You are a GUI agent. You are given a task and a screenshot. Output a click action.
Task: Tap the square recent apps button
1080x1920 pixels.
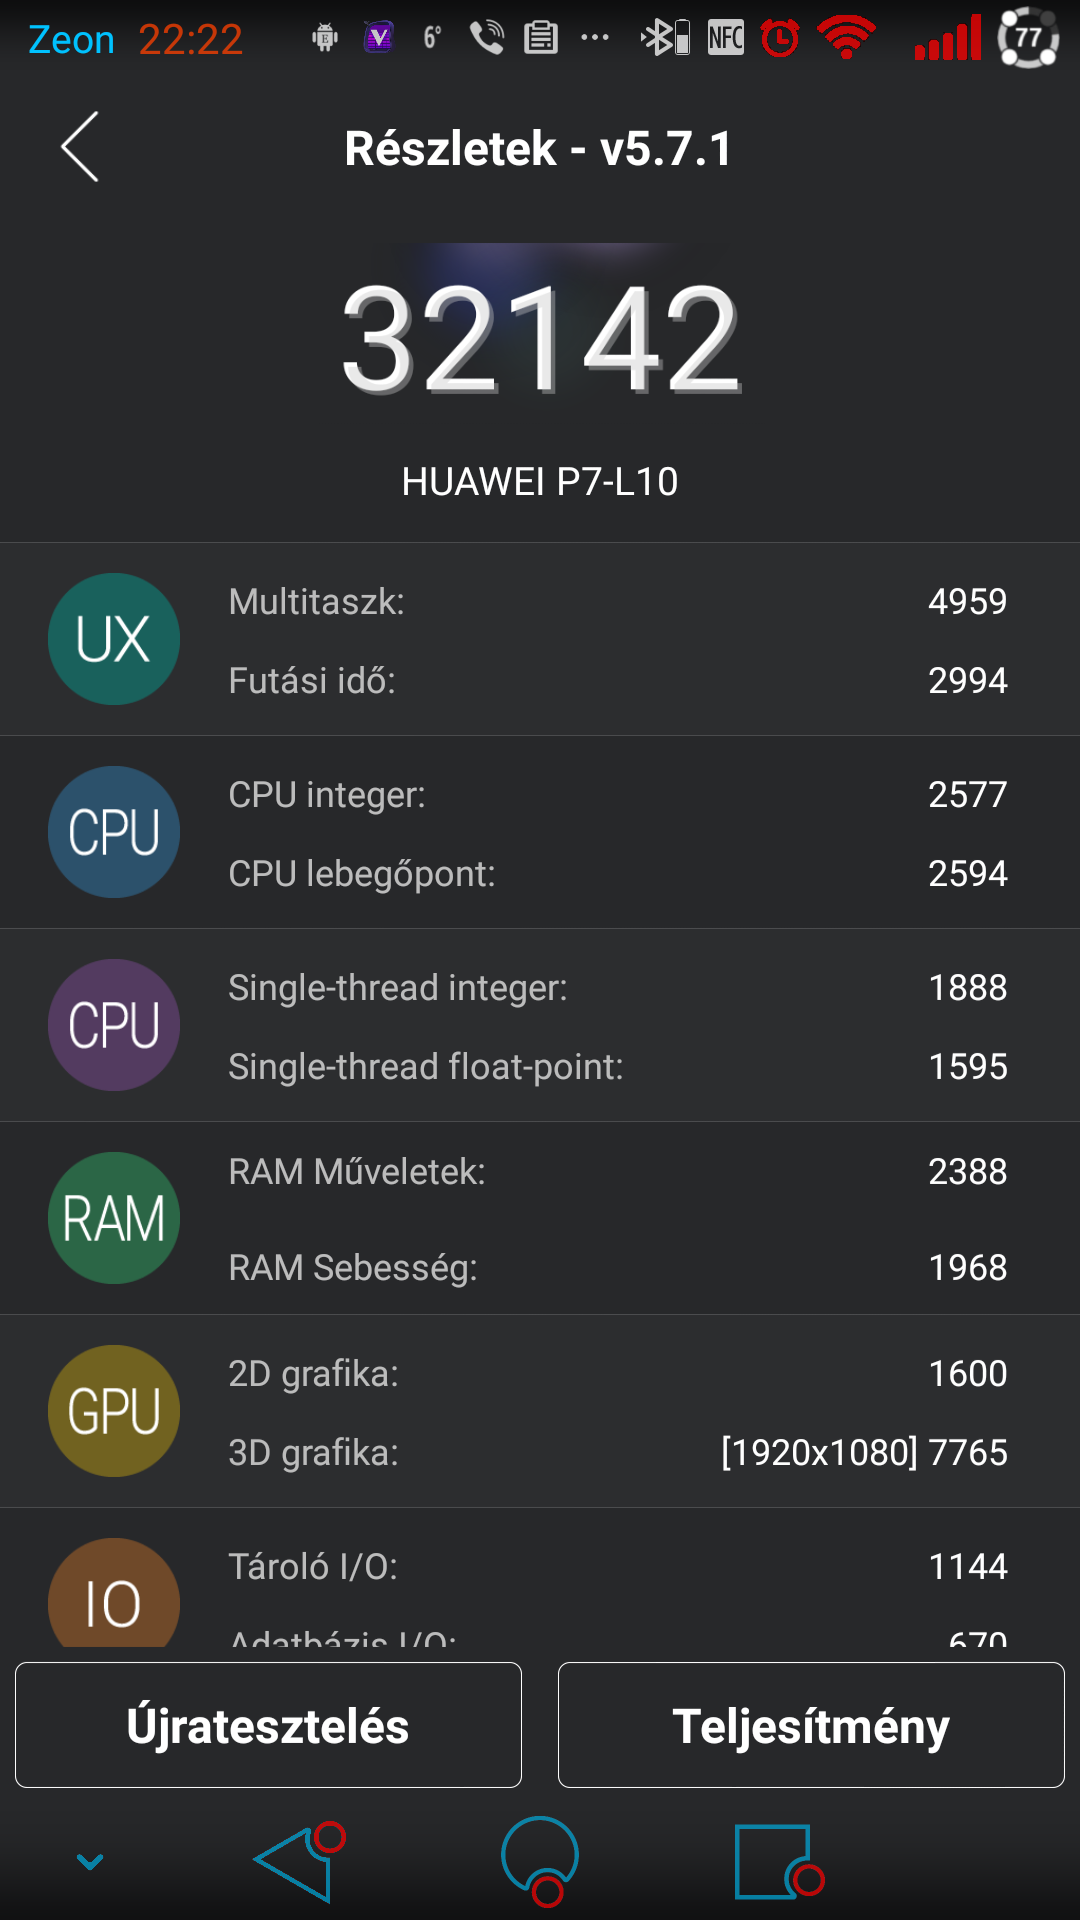point(779,1861)
